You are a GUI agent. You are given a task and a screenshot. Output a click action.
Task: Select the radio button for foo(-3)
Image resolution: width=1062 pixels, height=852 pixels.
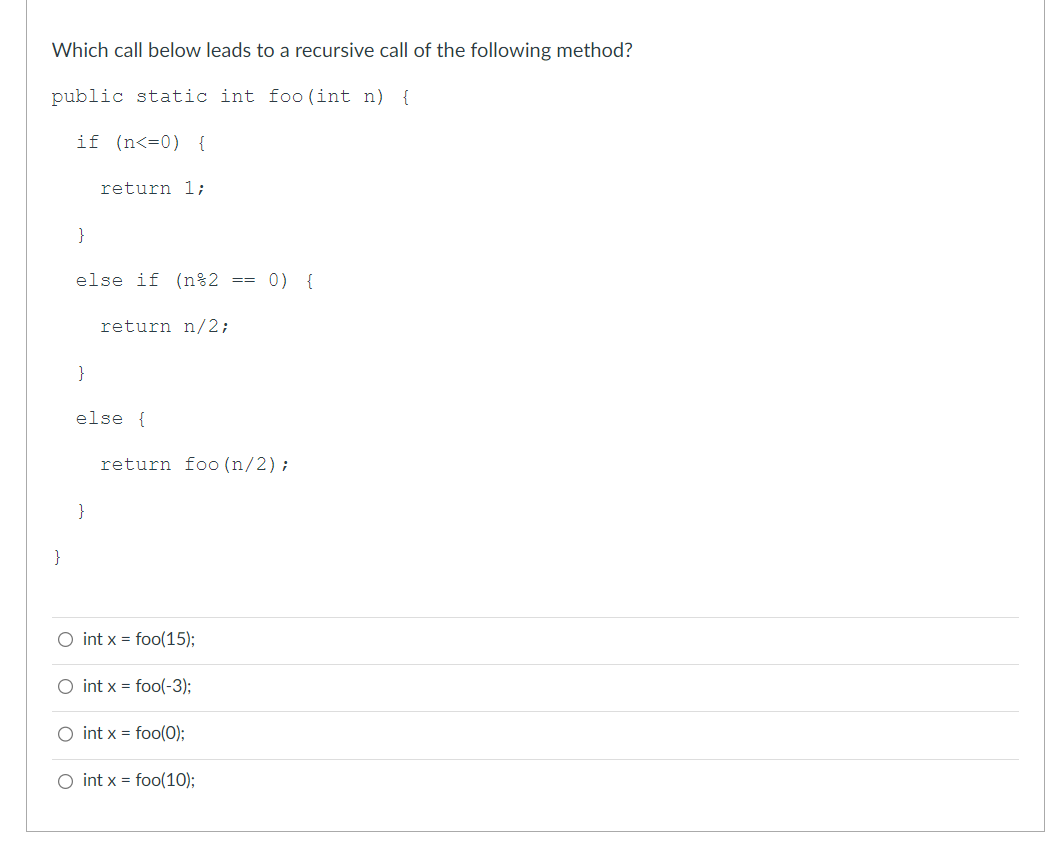(64, 686)
